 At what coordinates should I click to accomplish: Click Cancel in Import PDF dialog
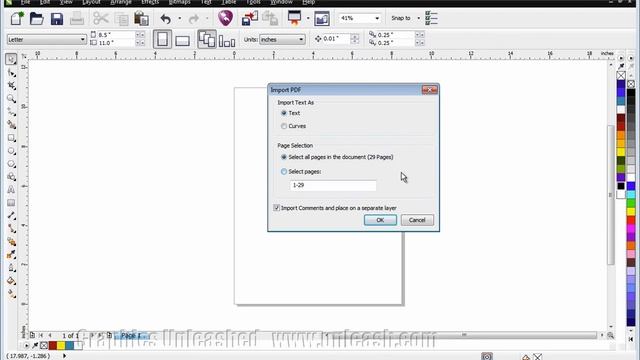click(417, 220)
